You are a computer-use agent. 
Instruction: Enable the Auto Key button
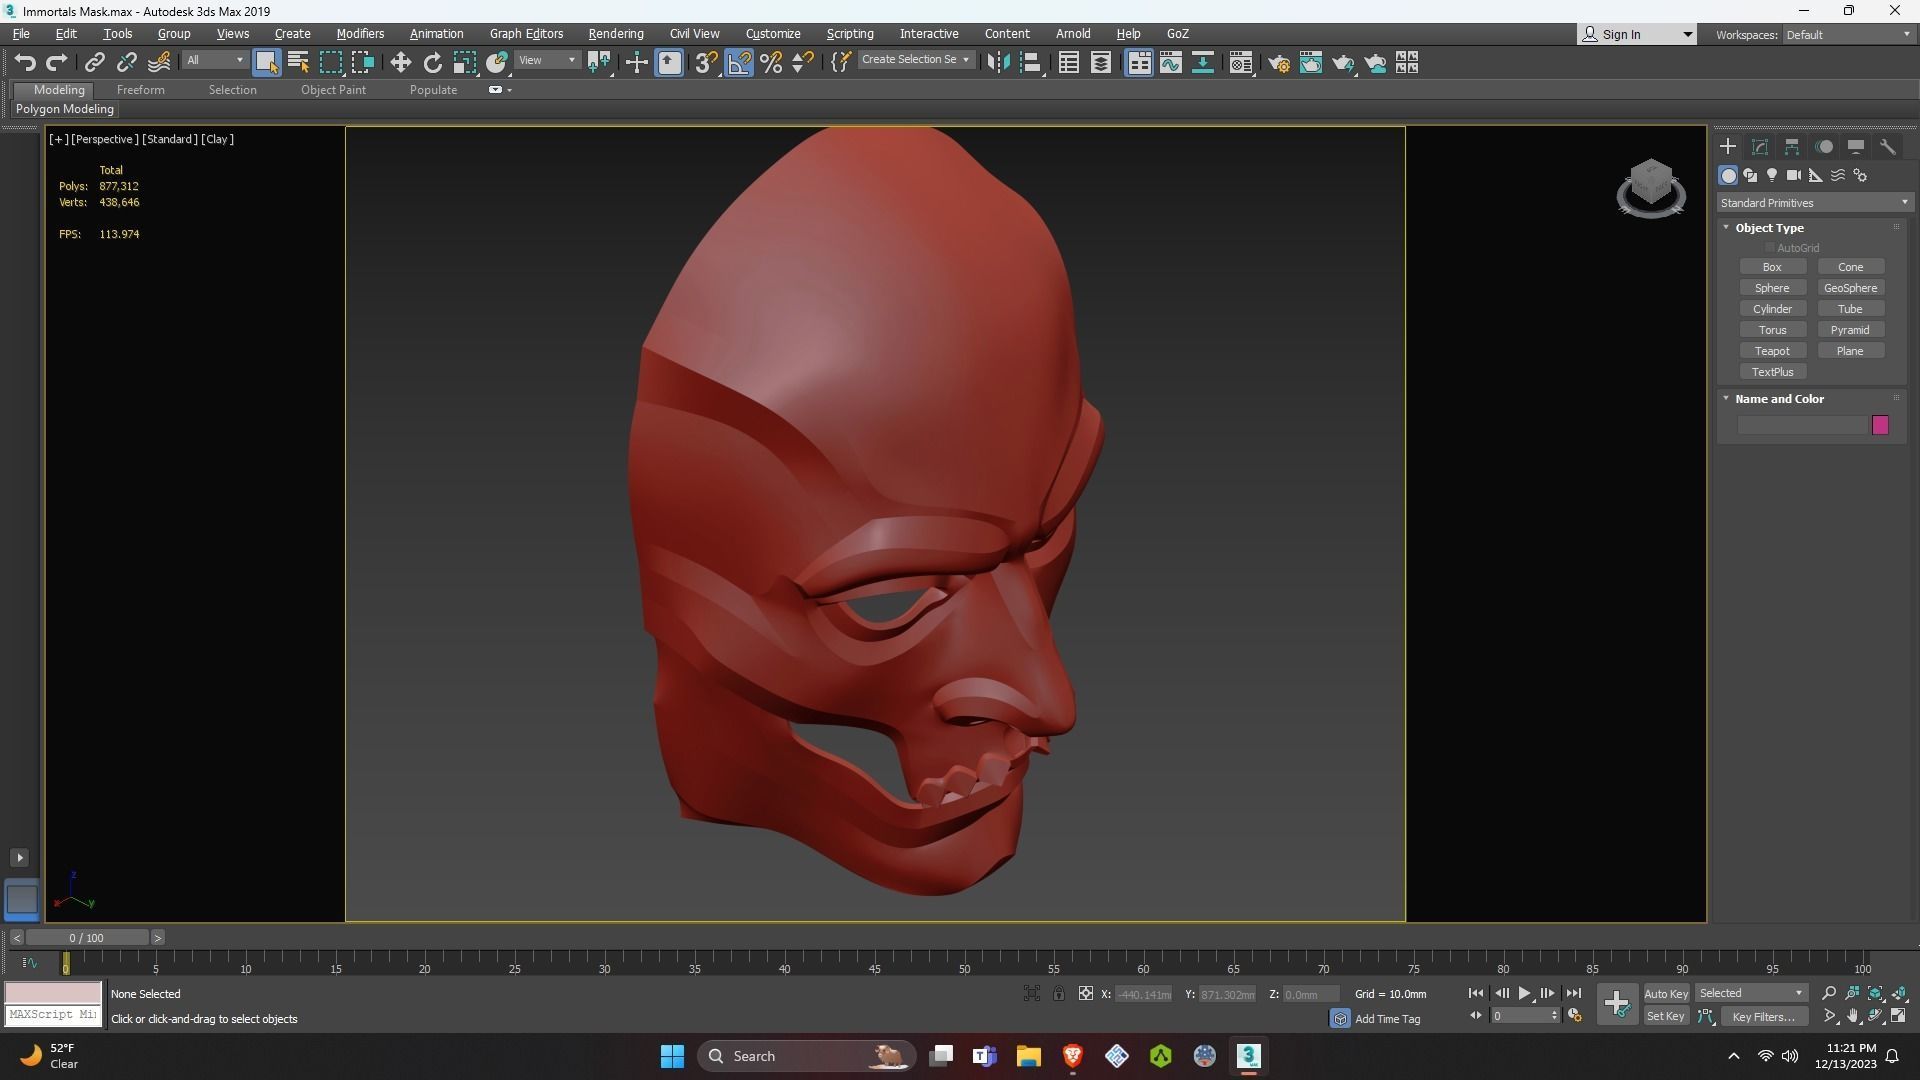point(1665,993)
